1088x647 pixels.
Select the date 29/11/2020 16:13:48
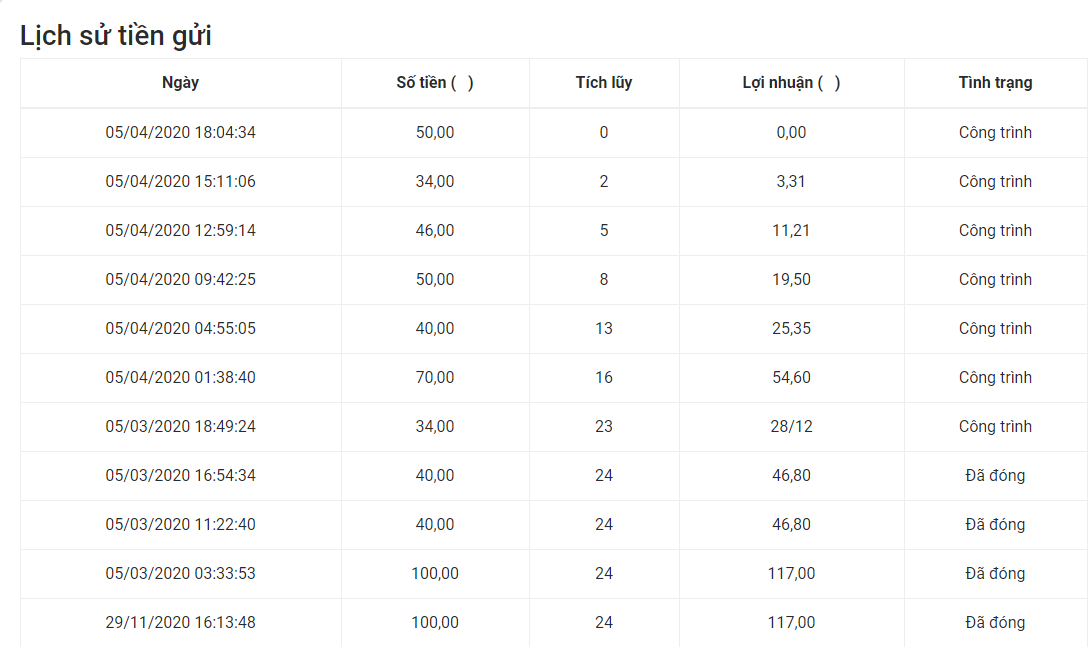180,622
